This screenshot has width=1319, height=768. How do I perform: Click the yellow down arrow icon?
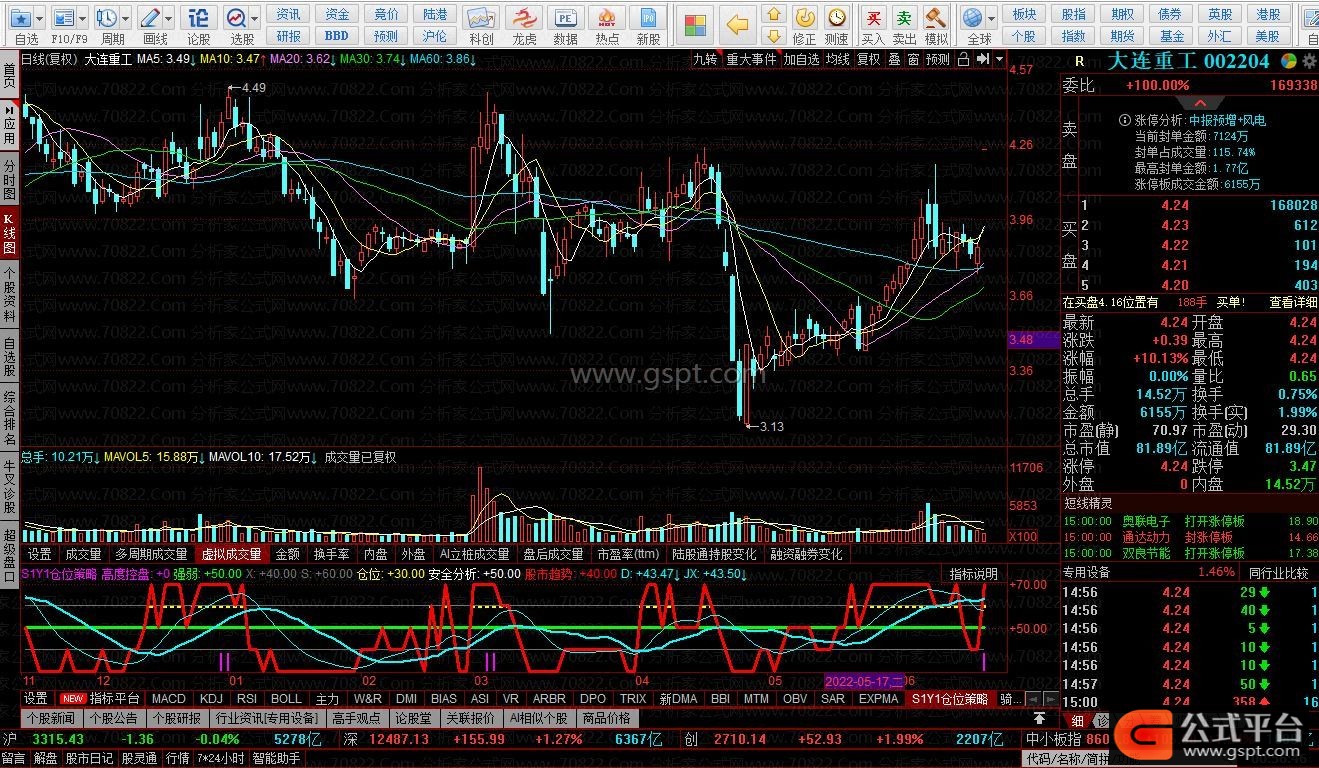tap(773, 38)
